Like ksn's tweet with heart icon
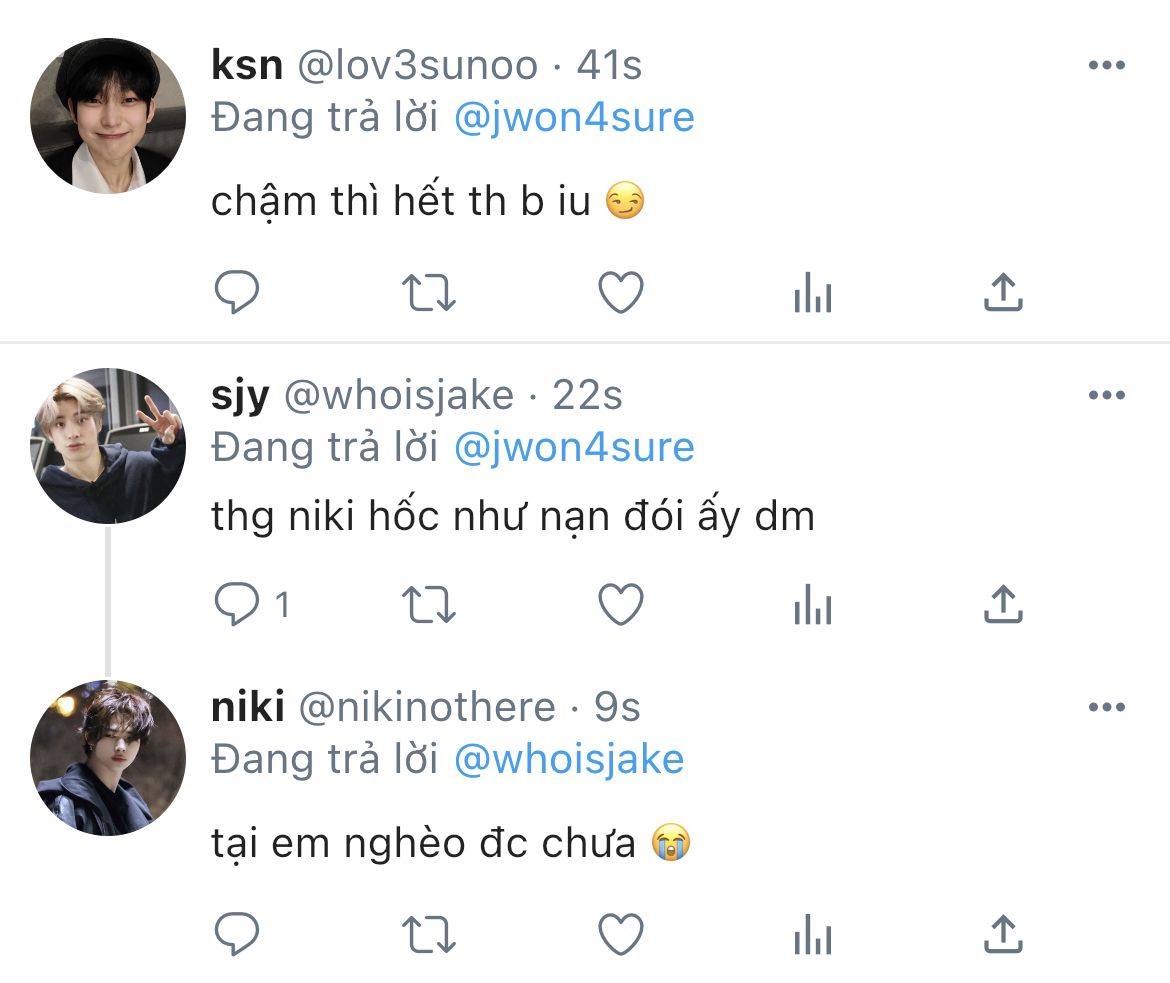1170x983 pixels. click(621, 292)
